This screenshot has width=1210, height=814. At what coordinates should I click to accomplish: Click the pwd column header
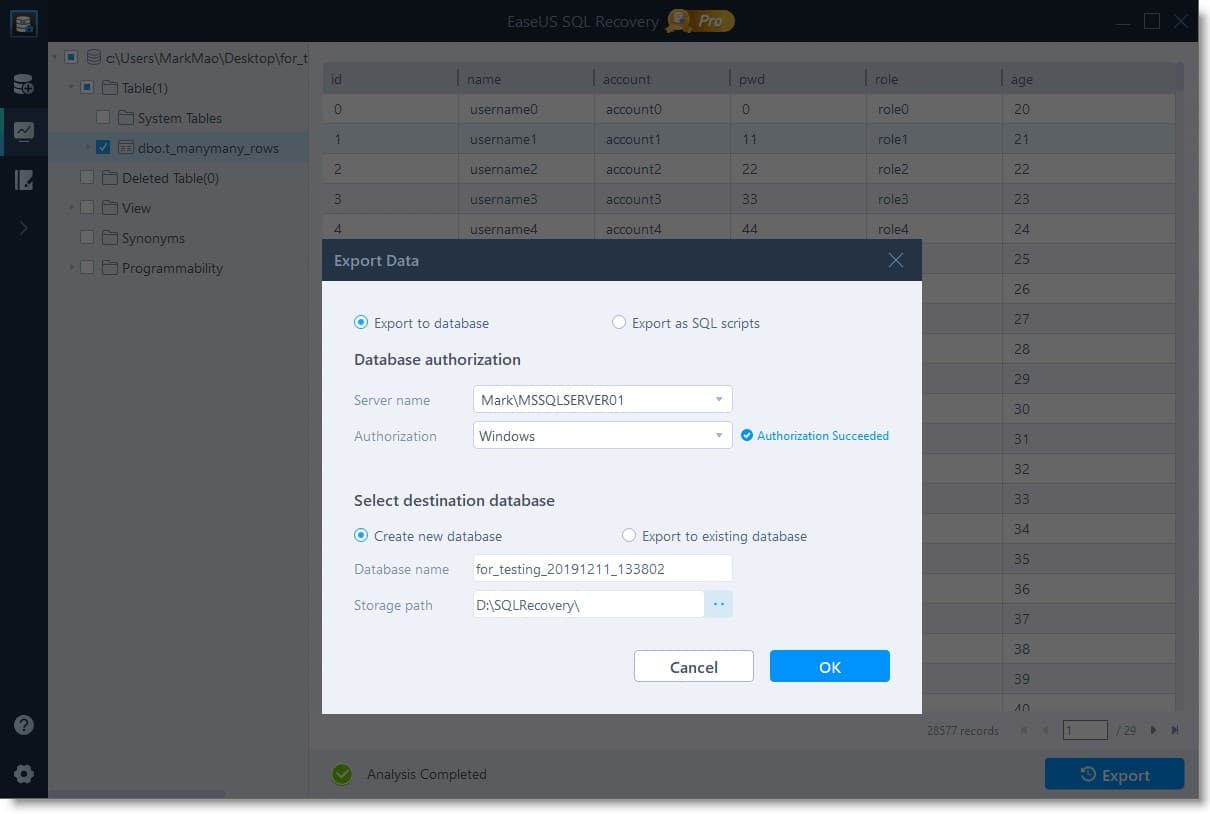pos(798,79)
